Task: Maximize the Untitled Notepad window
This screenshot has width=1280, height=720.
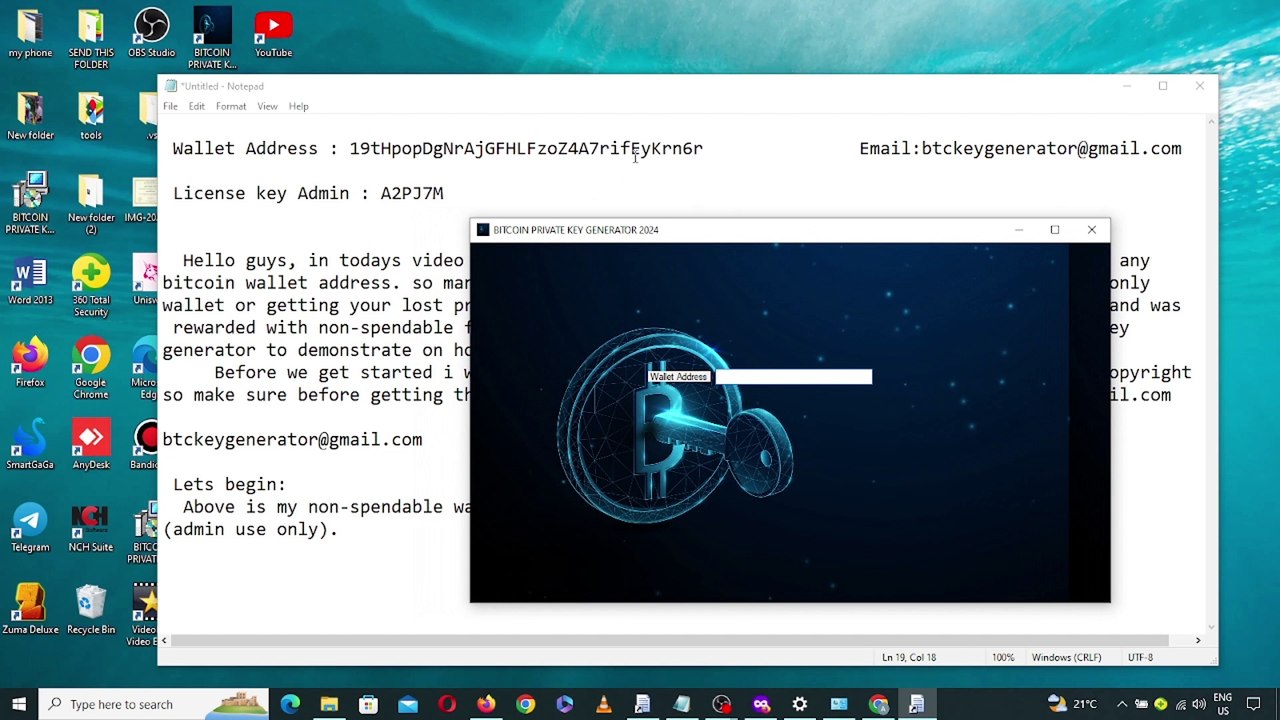Action: 1162,86
